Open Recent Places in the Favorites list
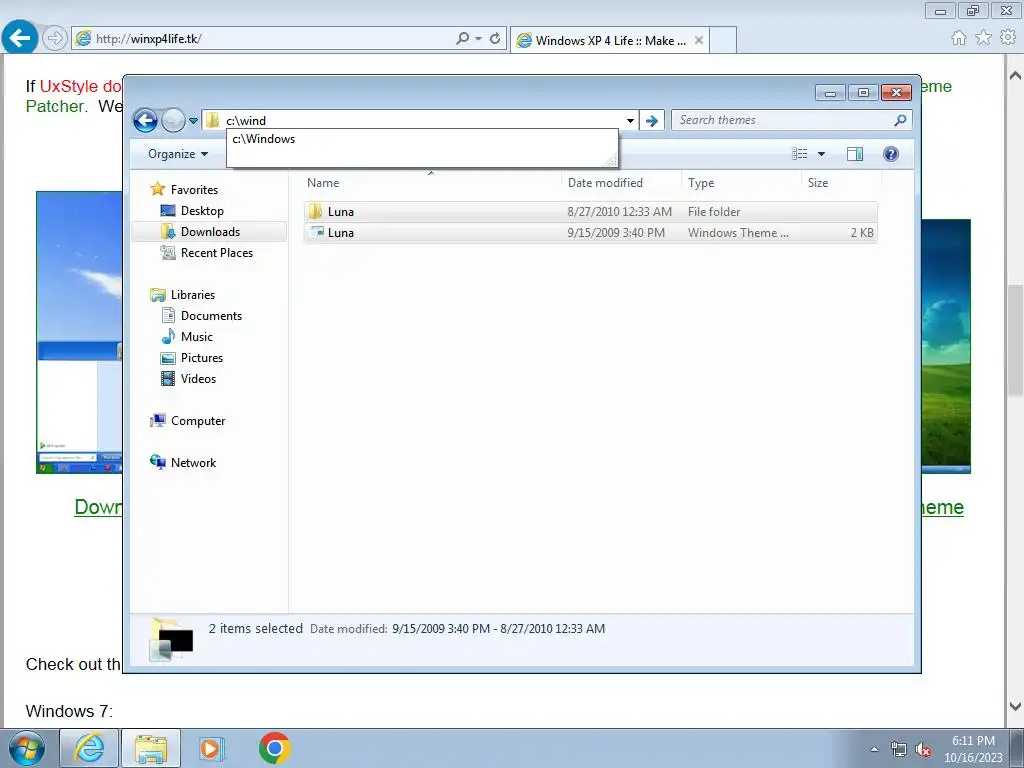The height and width of the screenshot is (768, 1024). [x=217, y=253]
